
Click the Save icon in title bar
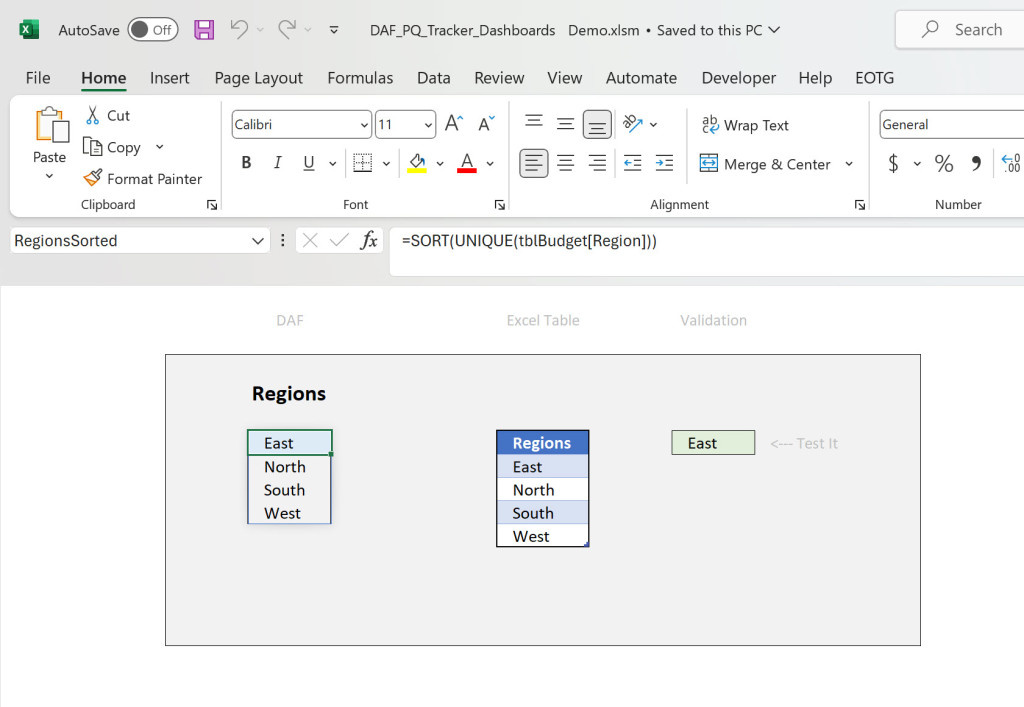[204, 30]
